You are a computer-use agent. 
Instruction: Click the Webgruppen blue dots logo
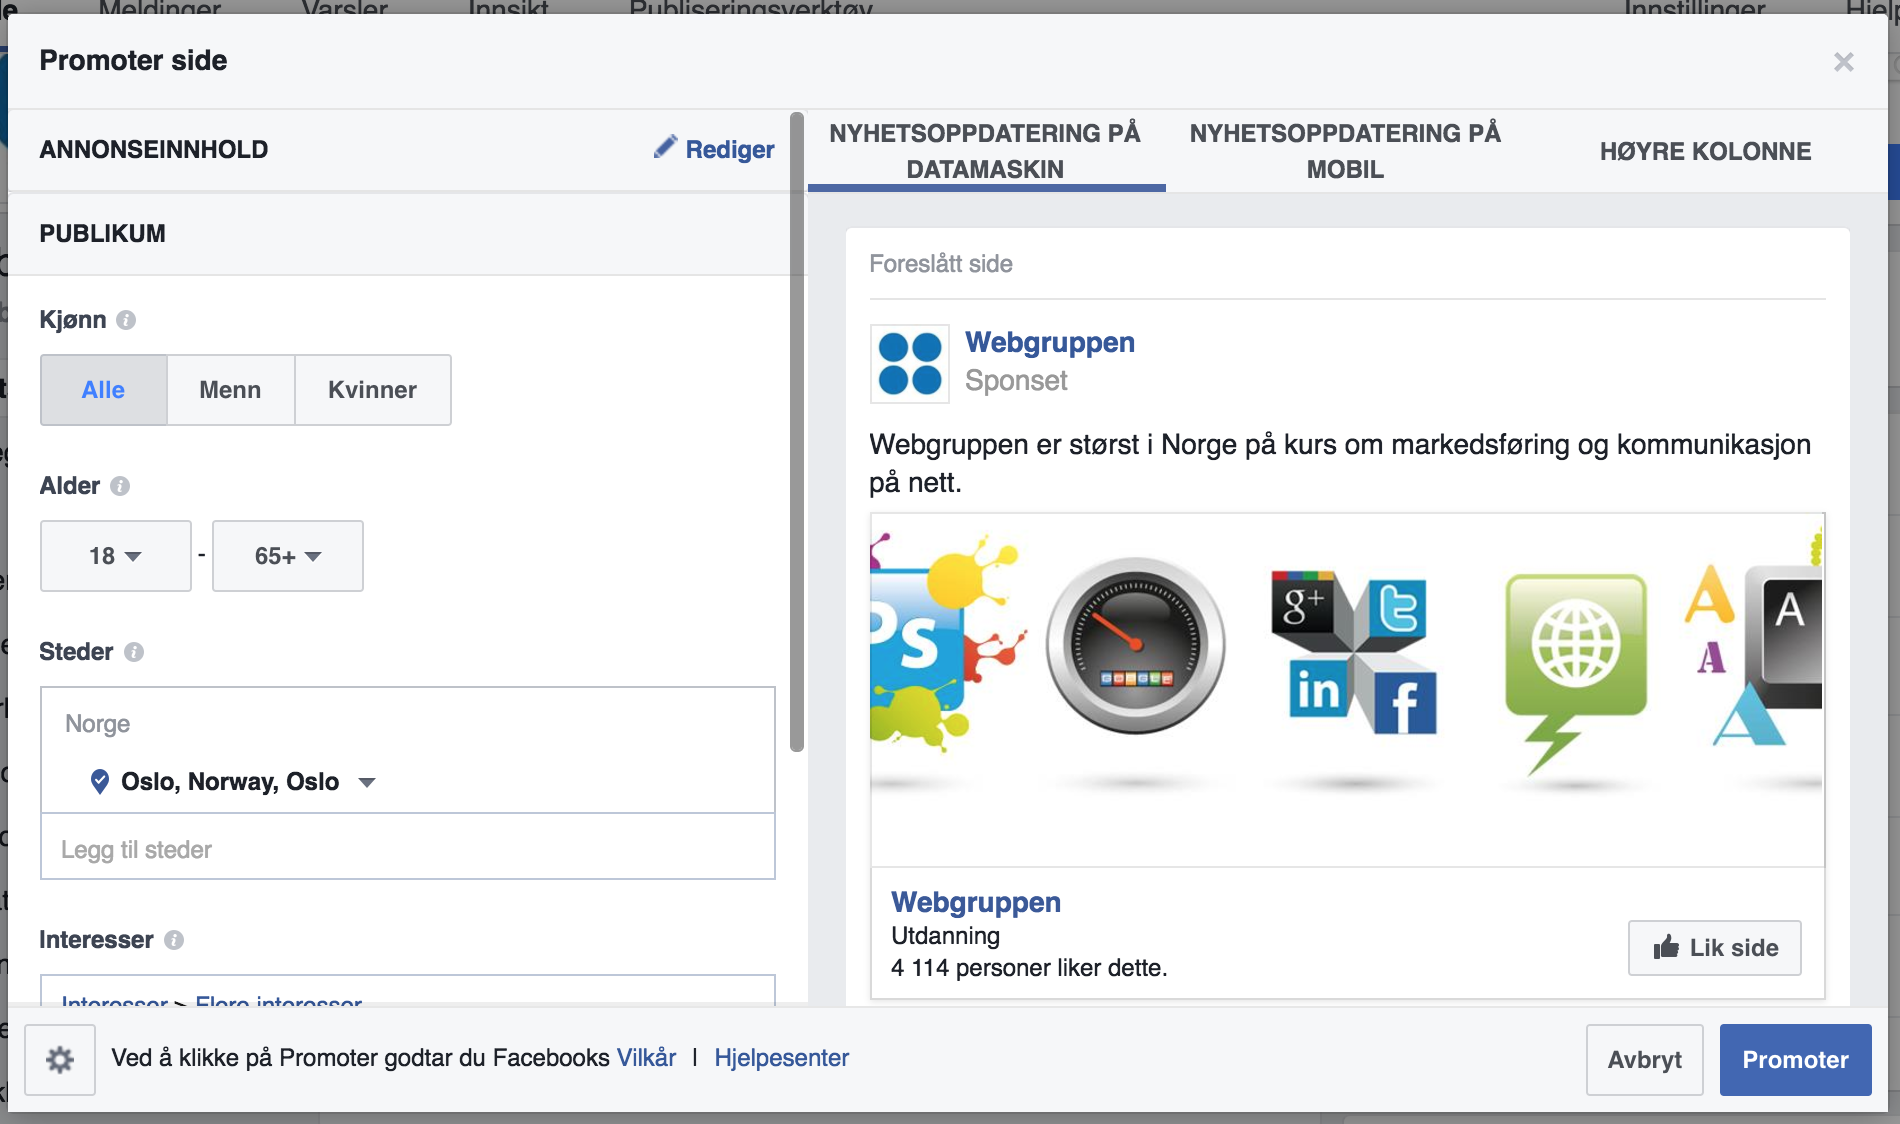coord(909,364)
